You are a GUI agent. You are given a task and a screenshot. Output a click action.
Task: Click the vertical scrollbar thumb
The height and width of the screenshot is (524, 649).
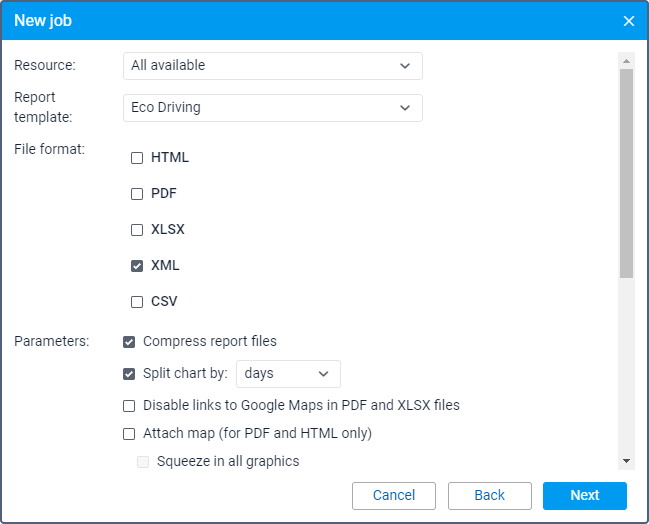click(626, 172)
